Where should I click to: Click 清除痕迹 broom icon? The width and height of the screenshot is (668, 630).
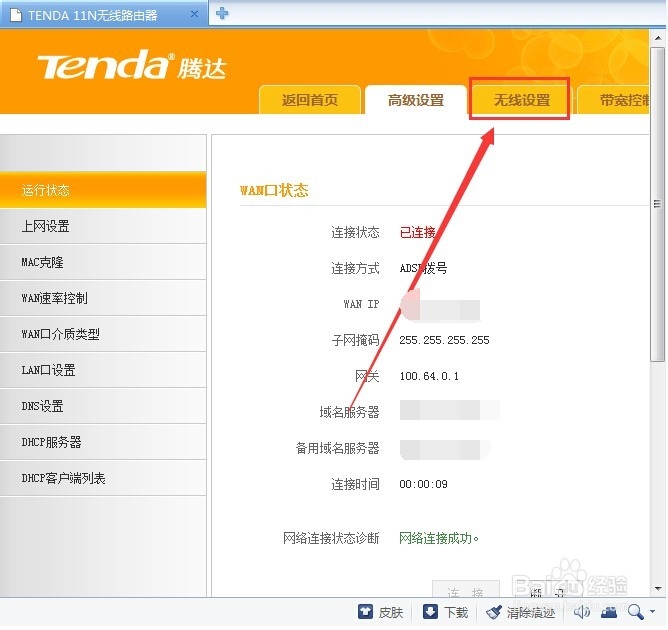(x=495, y=613)
